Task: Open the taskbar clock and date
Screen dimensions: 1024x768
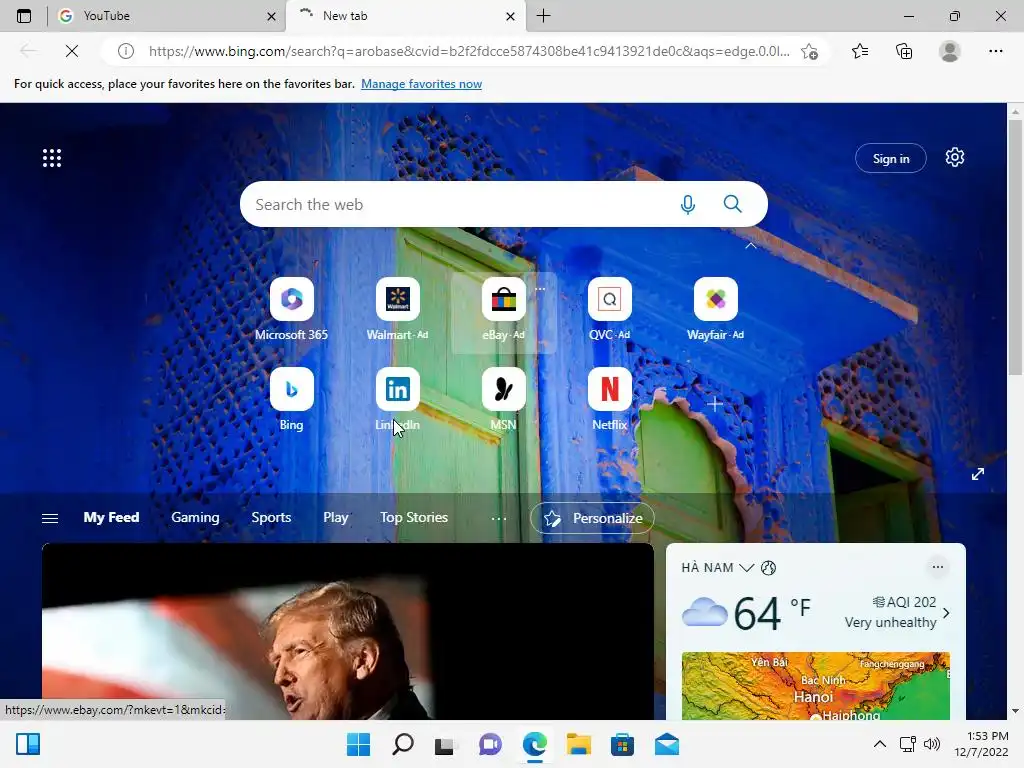Action: coord(981,744)
